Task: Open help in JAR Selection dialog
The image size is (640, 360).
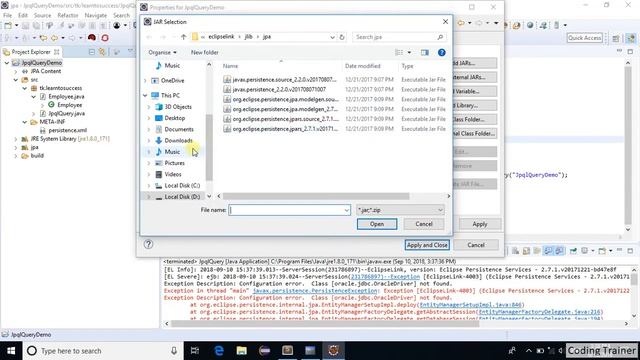Action: (x=441, y=52)
